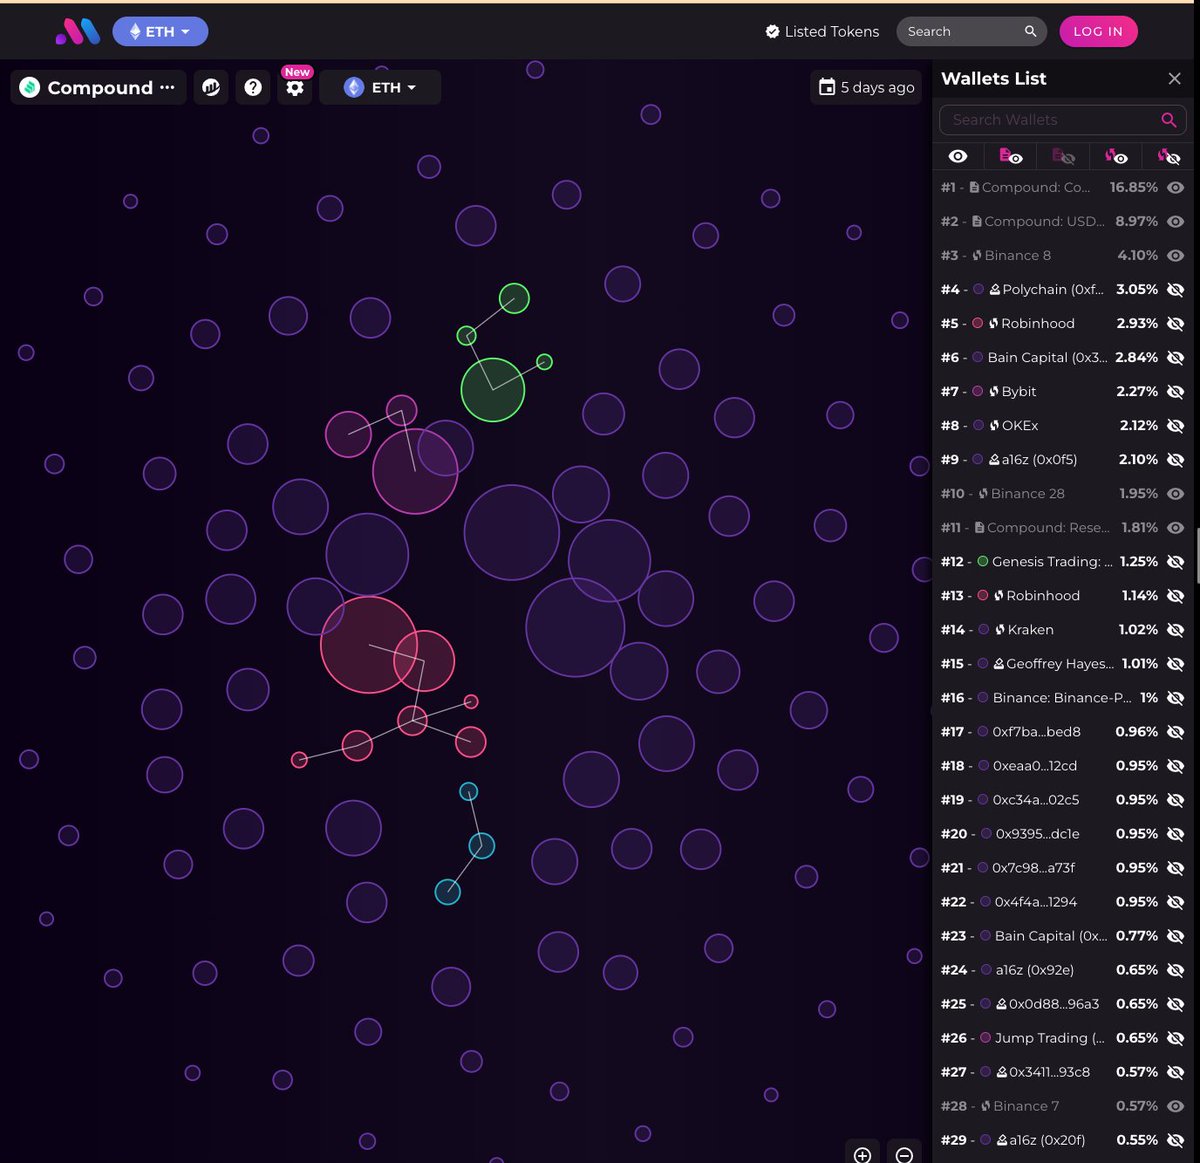The width and height of the screenshot is (1200, 1163).
Task: Hide exchanges using the pink arrows crossed-eye icon
Action: tap(1168, 156)
